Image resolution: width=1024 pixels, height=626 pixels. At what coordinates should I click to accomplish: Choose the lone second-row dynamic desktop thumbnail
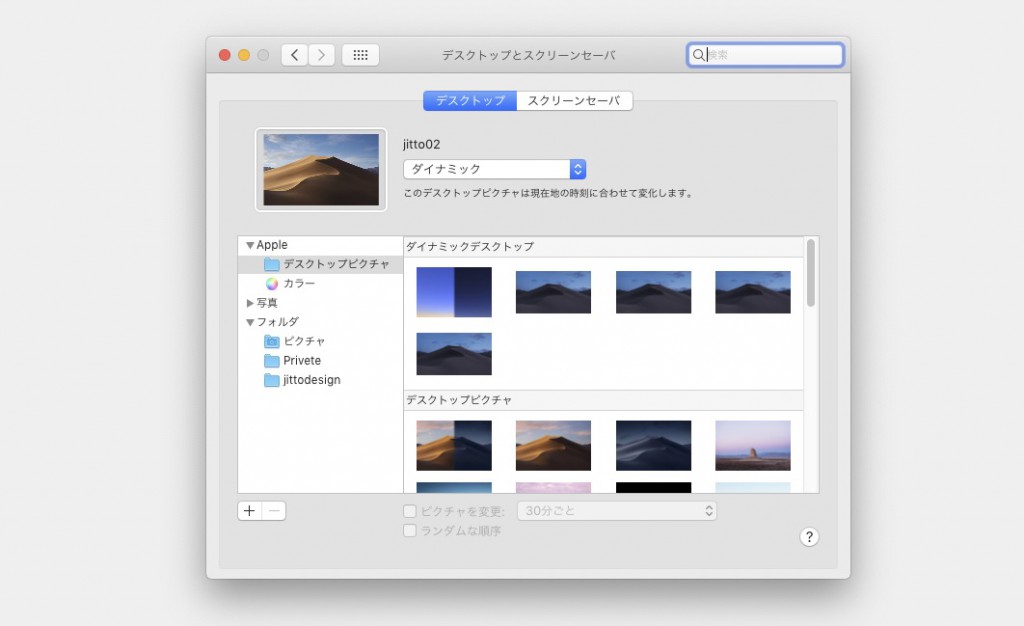click(454, 354)
